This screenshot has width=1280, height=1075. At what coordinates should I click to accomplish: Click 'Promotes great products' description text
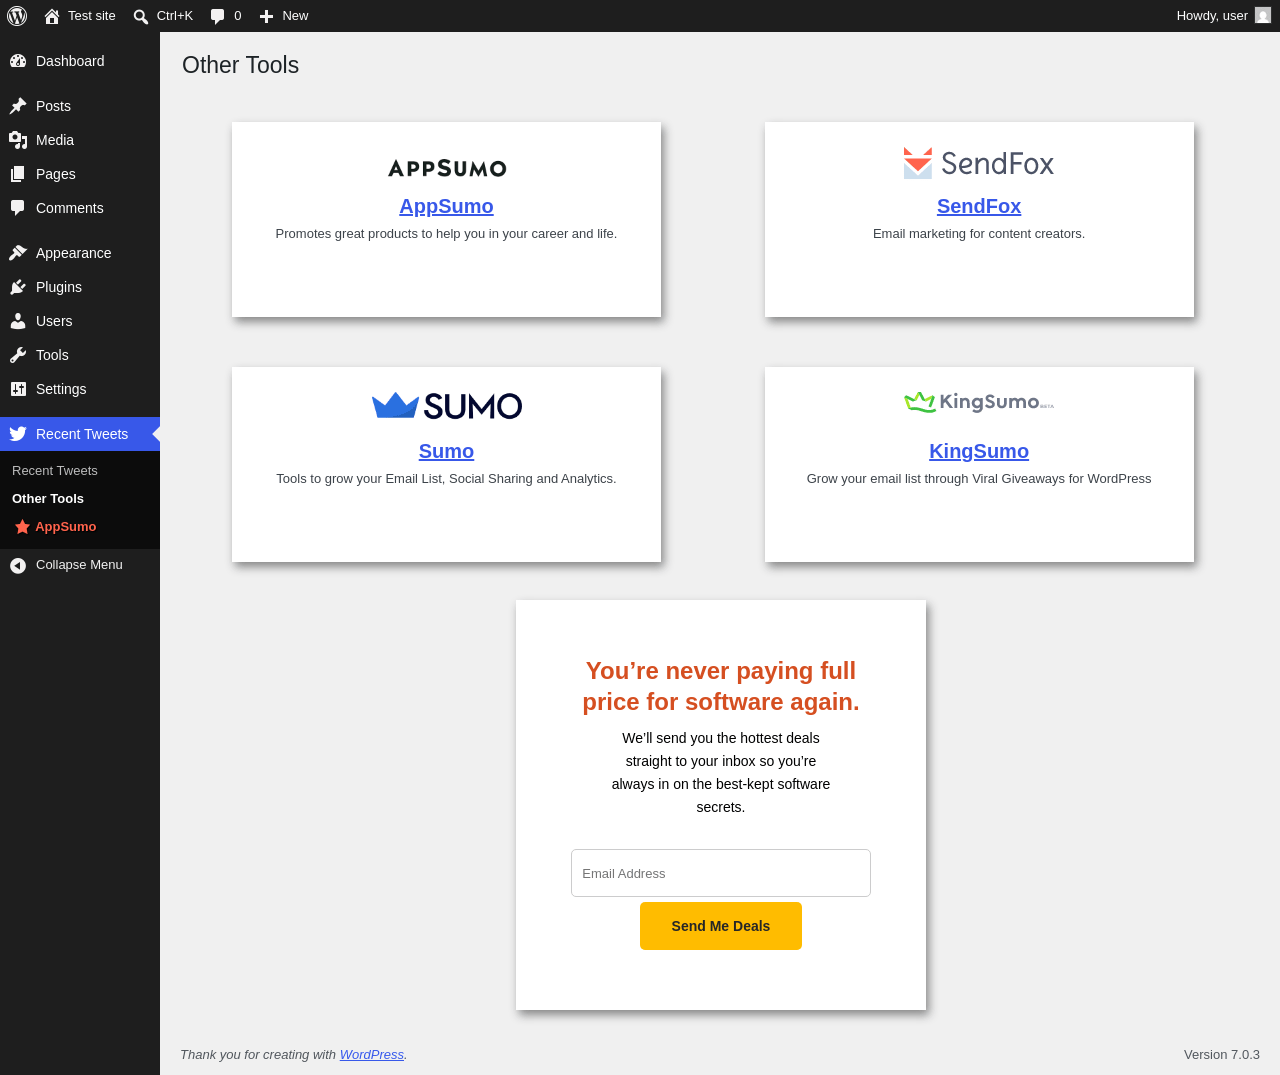(x=446, y=234)
